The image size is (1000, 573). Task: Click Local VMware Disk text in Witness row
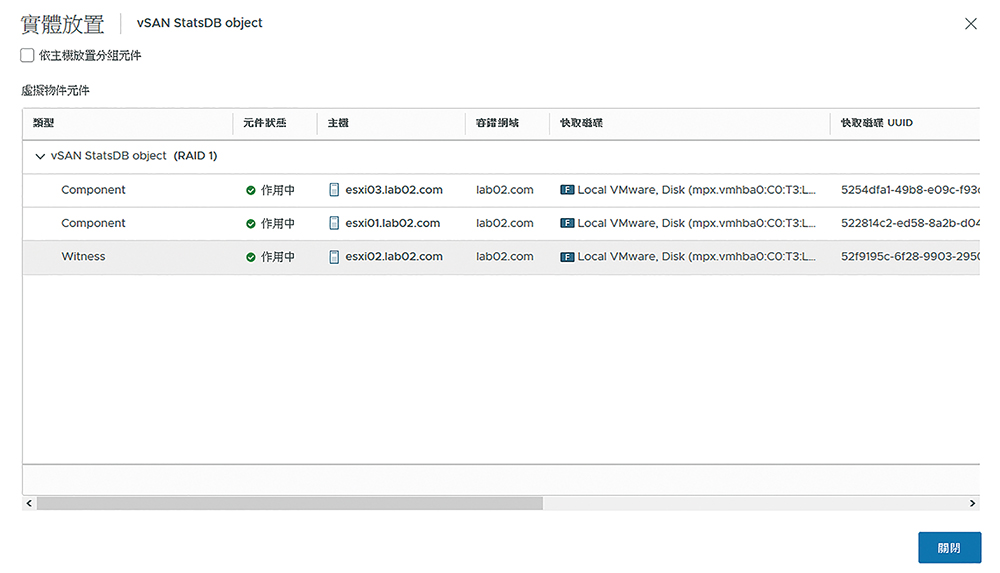pyautogui.click(x=696, y=257)
